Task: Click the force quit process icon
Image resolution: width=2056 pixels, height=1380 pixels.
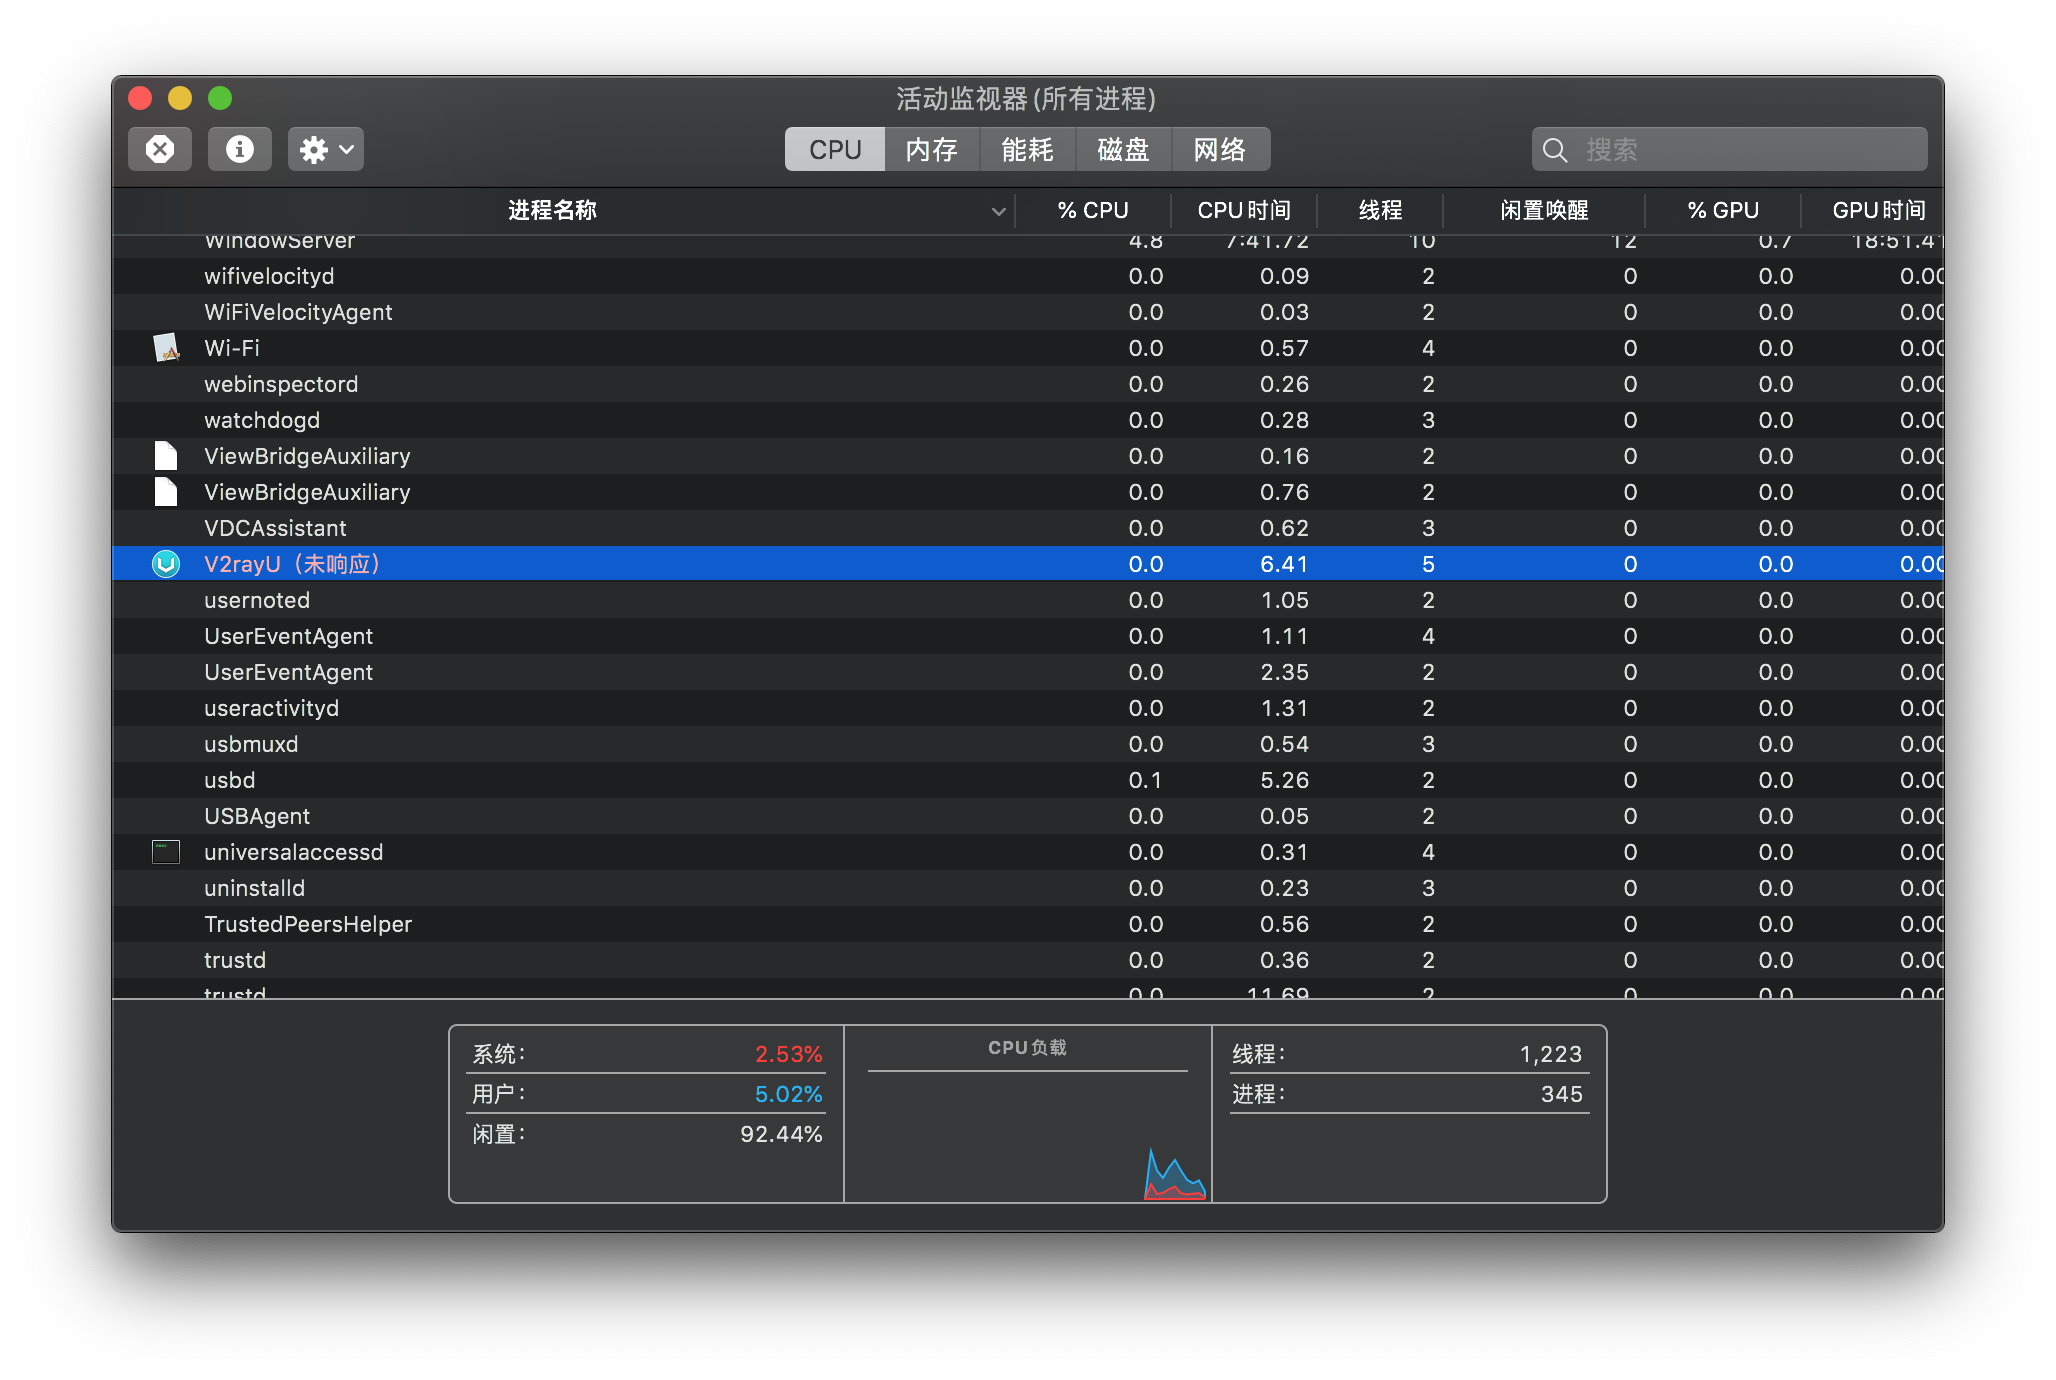Action: (x=160, y=149)
